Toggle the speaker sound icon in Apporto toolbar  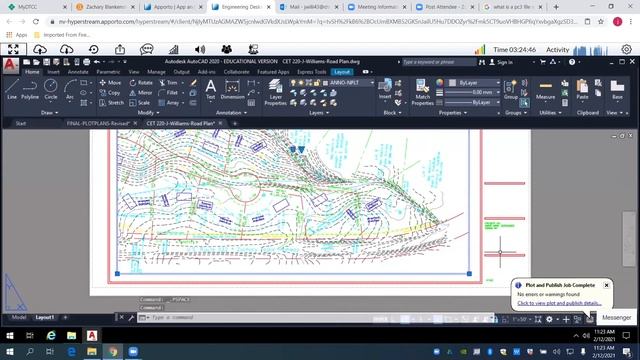(200, 49)
